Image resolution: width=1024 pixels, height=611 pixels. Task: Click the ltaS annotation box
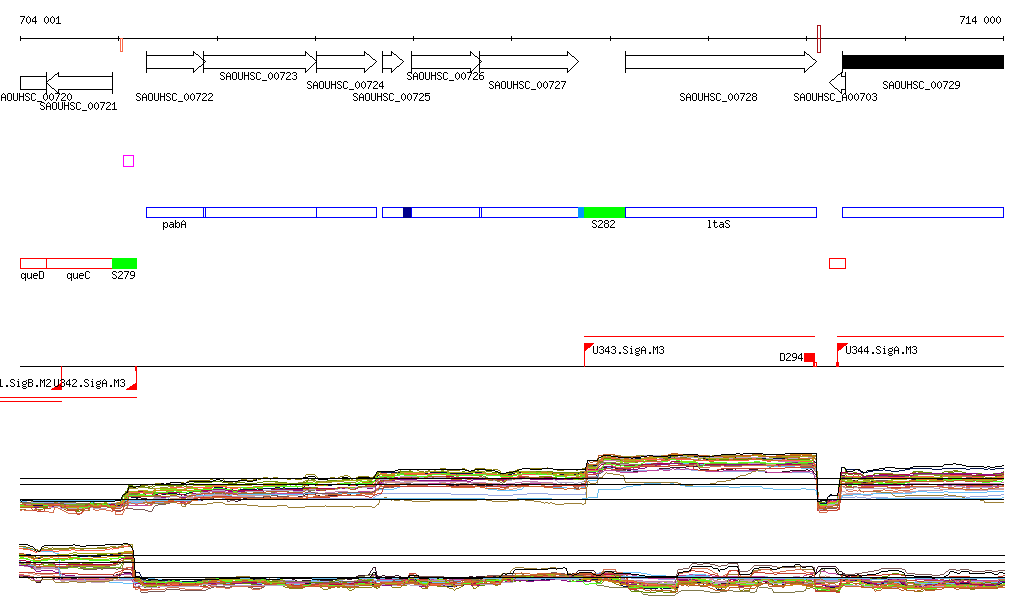720,212
